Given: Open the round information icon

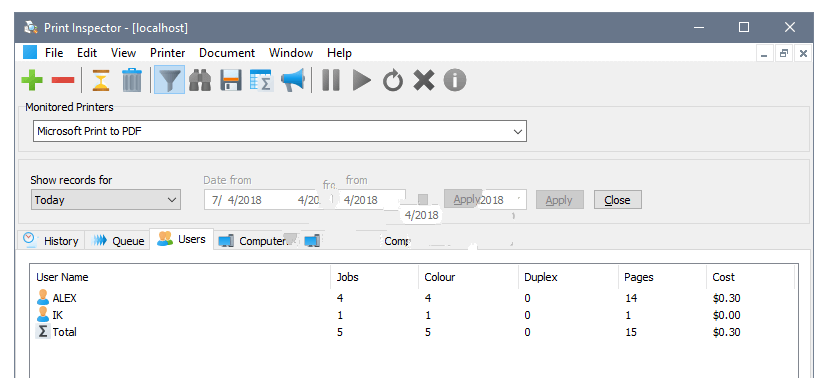Looking at the screenshot, I should click(x=454, y=81).
